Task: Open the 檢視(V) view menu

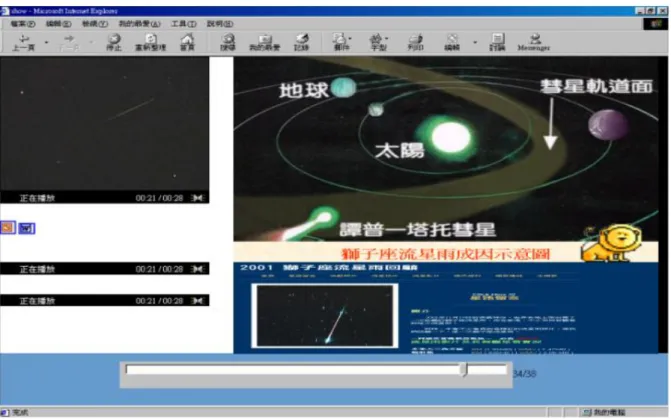Action: pyautogui.click(x=95, y=24)
